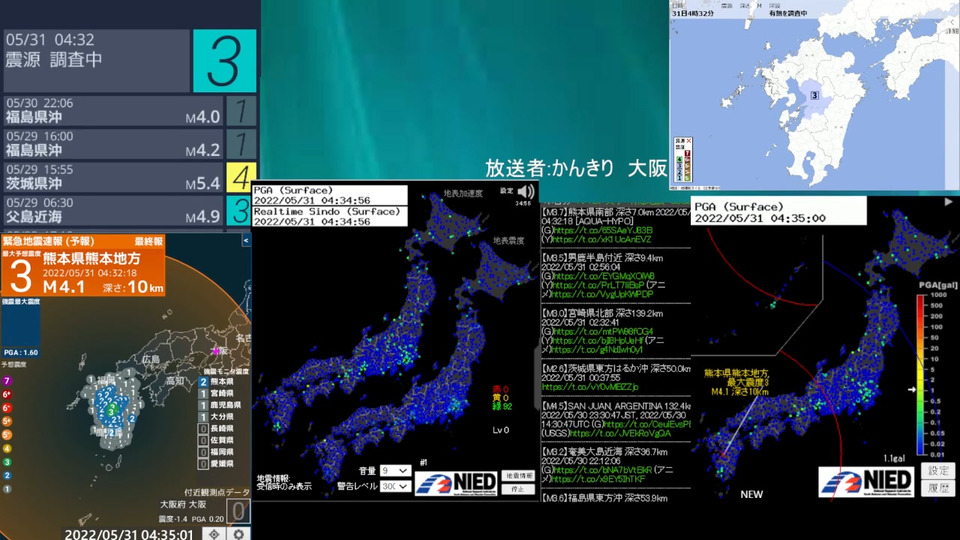Open the gear settings icon beside the clock
Image resolution: width=960 pixels, height=540 pixels.
pyautogui.click(x=239, y=534)
